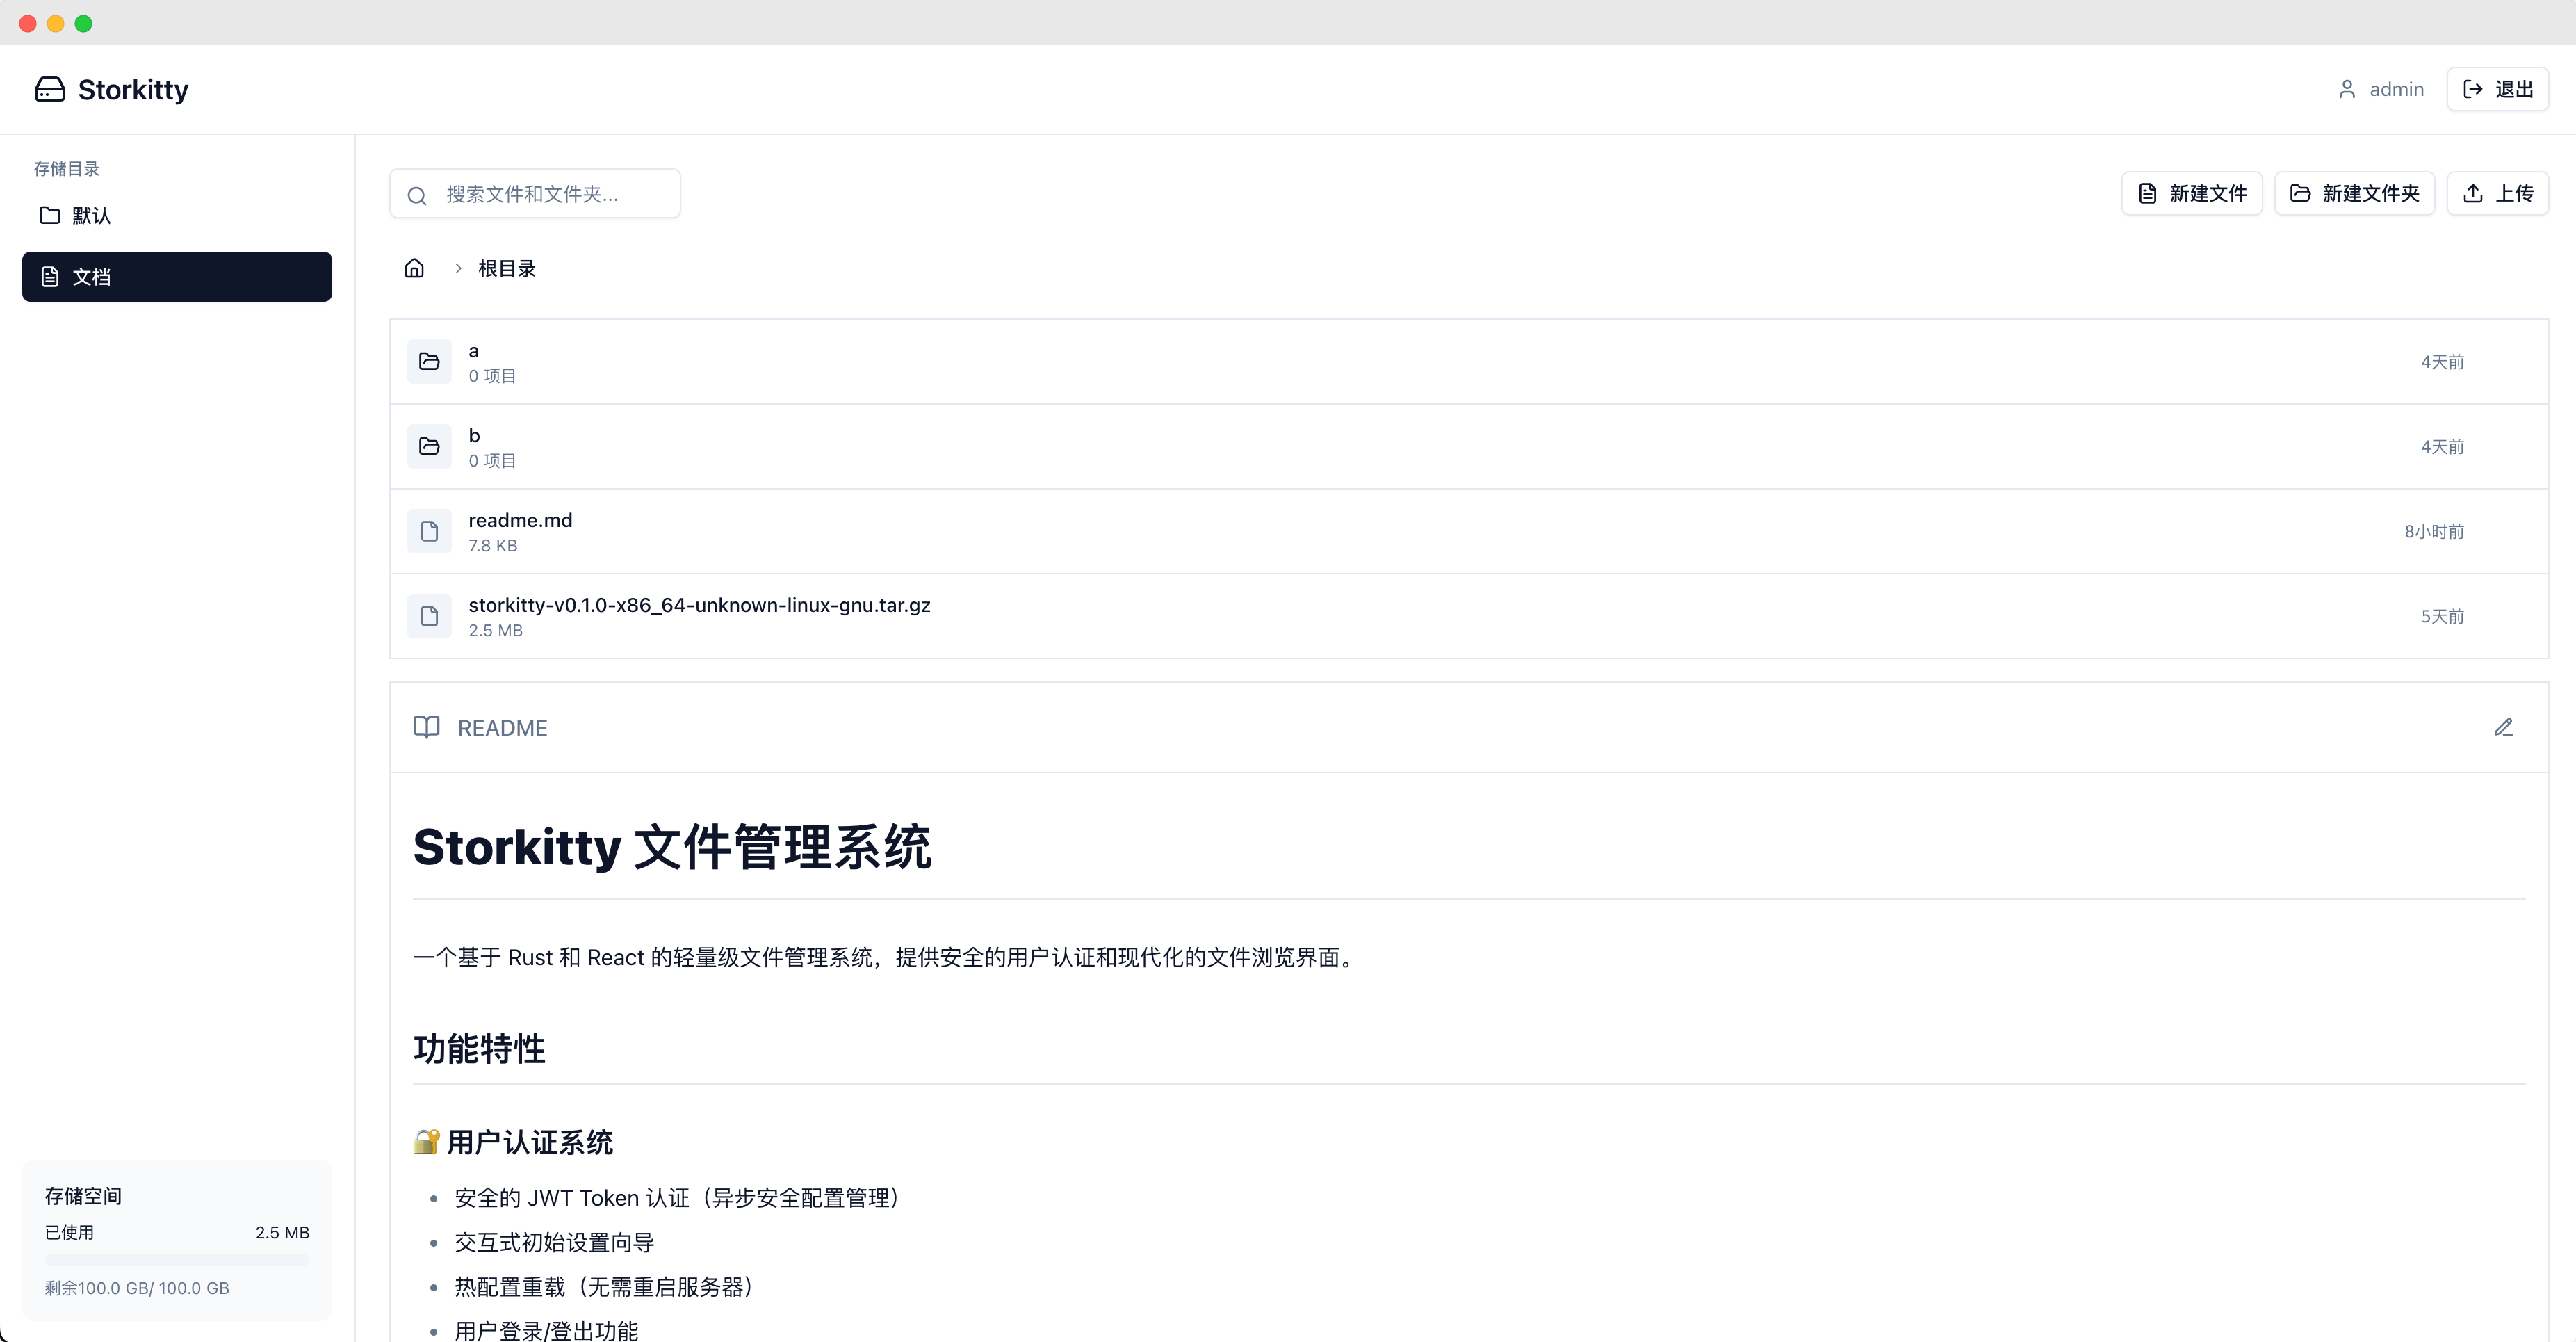The height and width of the screenshot is (1342, 2576).
Task: Click the README book icon
Action: pyautogui.click(x=427, y=727)
